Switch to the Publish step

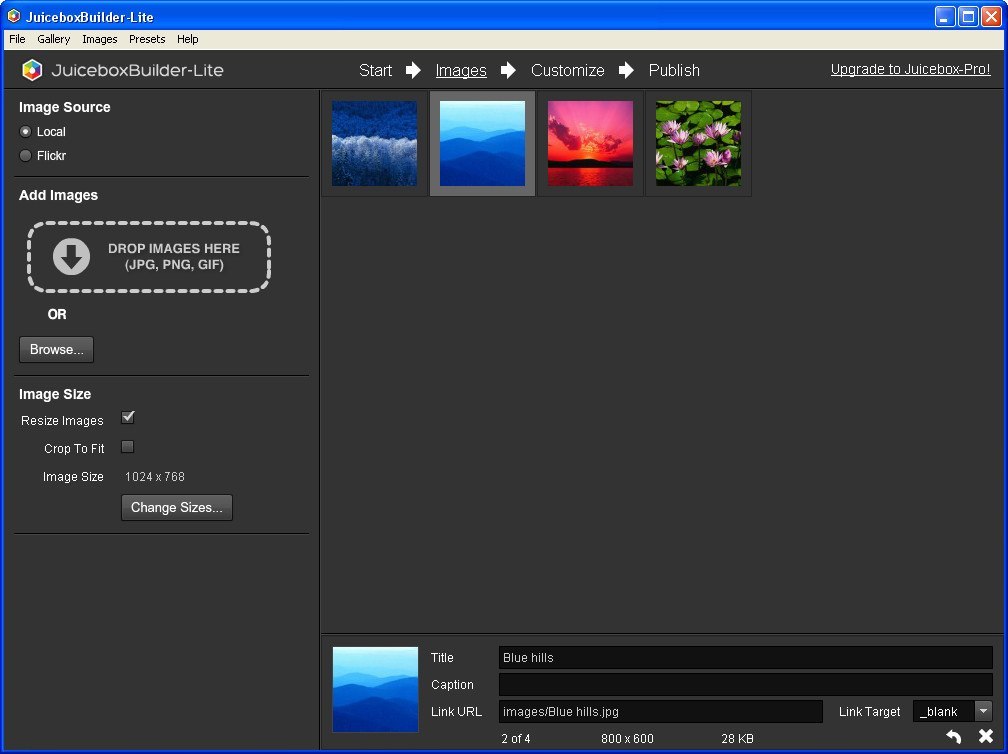673,70
